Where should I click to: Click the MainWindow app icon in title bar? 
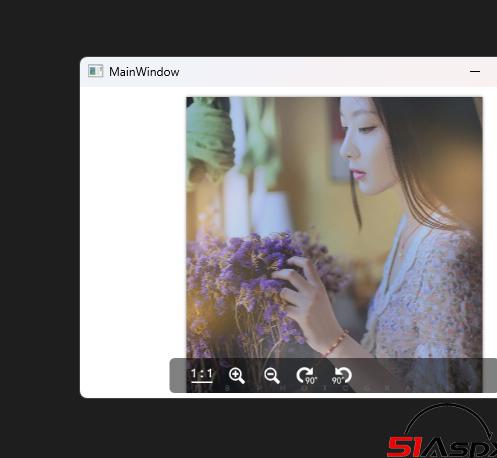95,71
